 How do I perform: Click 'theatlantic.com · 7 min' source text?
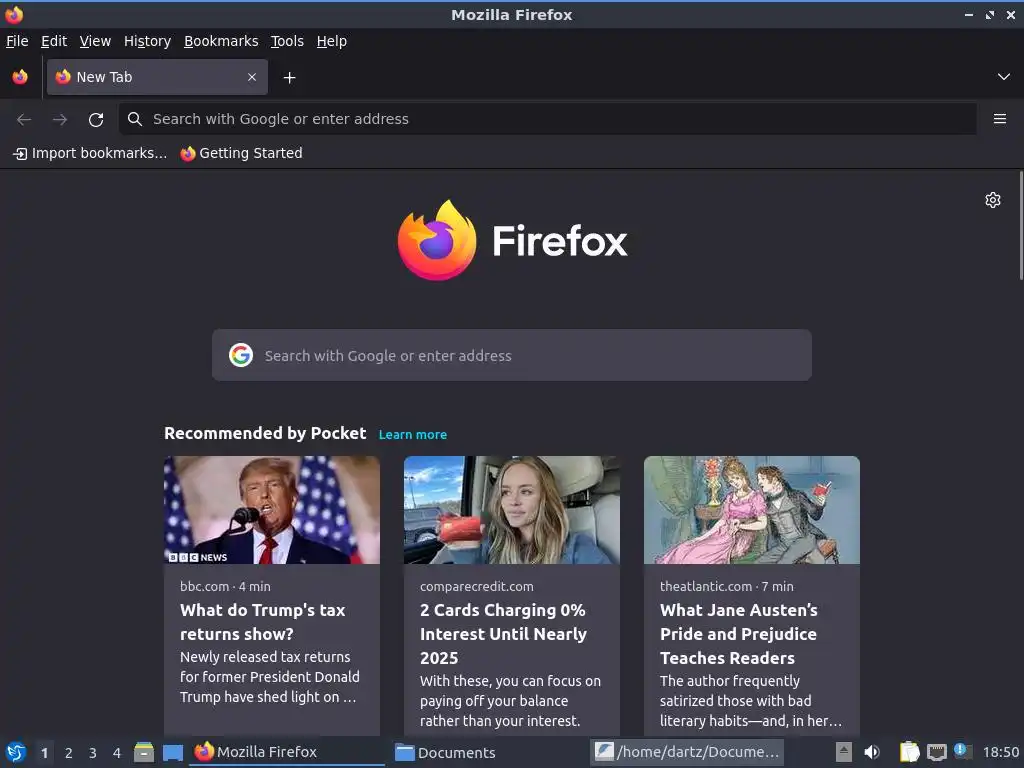pos(727,586)
